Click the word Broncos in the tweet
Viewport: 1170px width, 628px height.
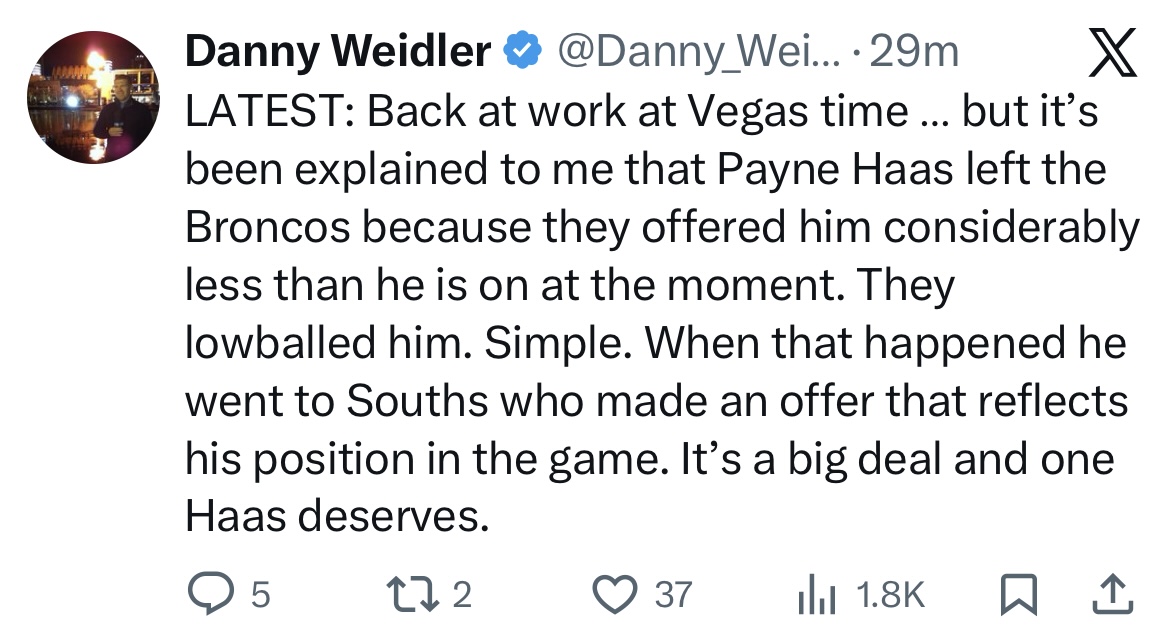pyautogui.click(x=267, y=227)
